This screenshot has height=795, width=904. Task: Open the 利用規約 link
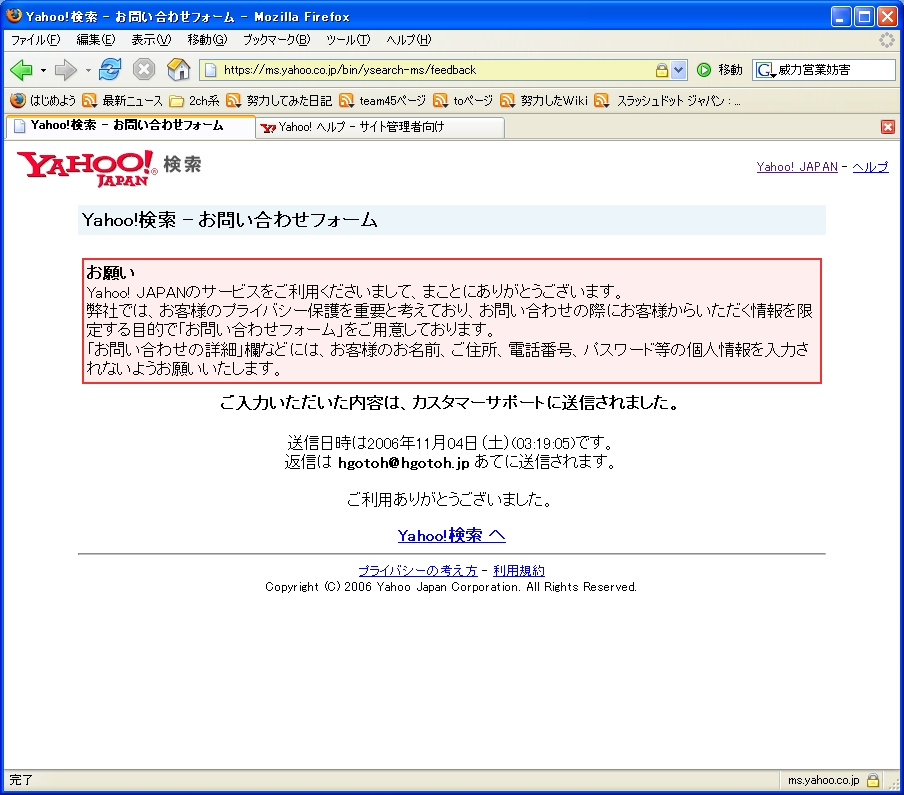tap(519, 571)
